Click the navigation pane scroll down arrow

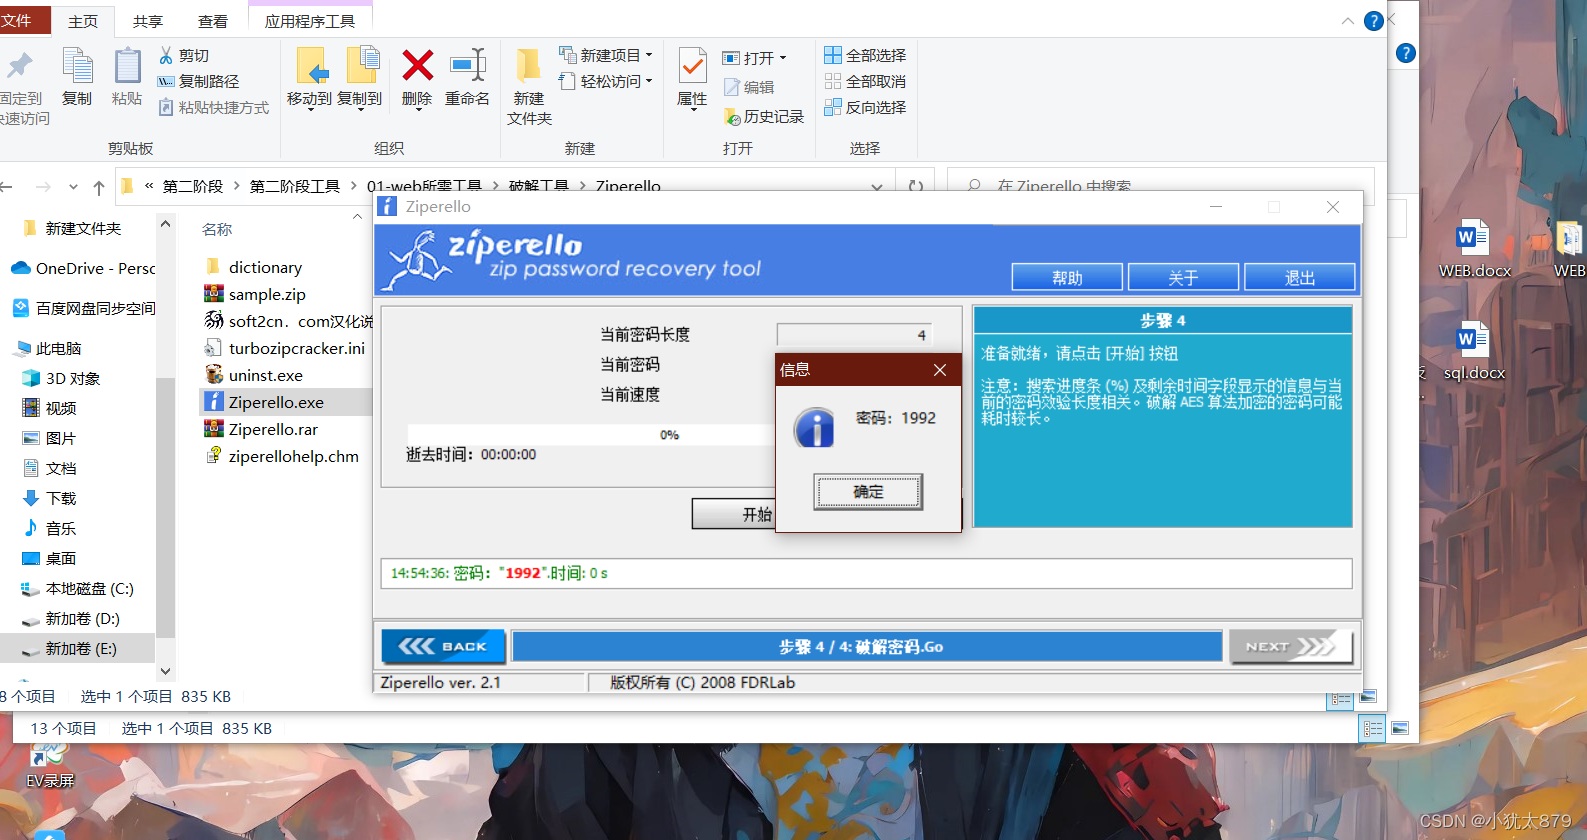pyautogui.click(x=166, y=672)
